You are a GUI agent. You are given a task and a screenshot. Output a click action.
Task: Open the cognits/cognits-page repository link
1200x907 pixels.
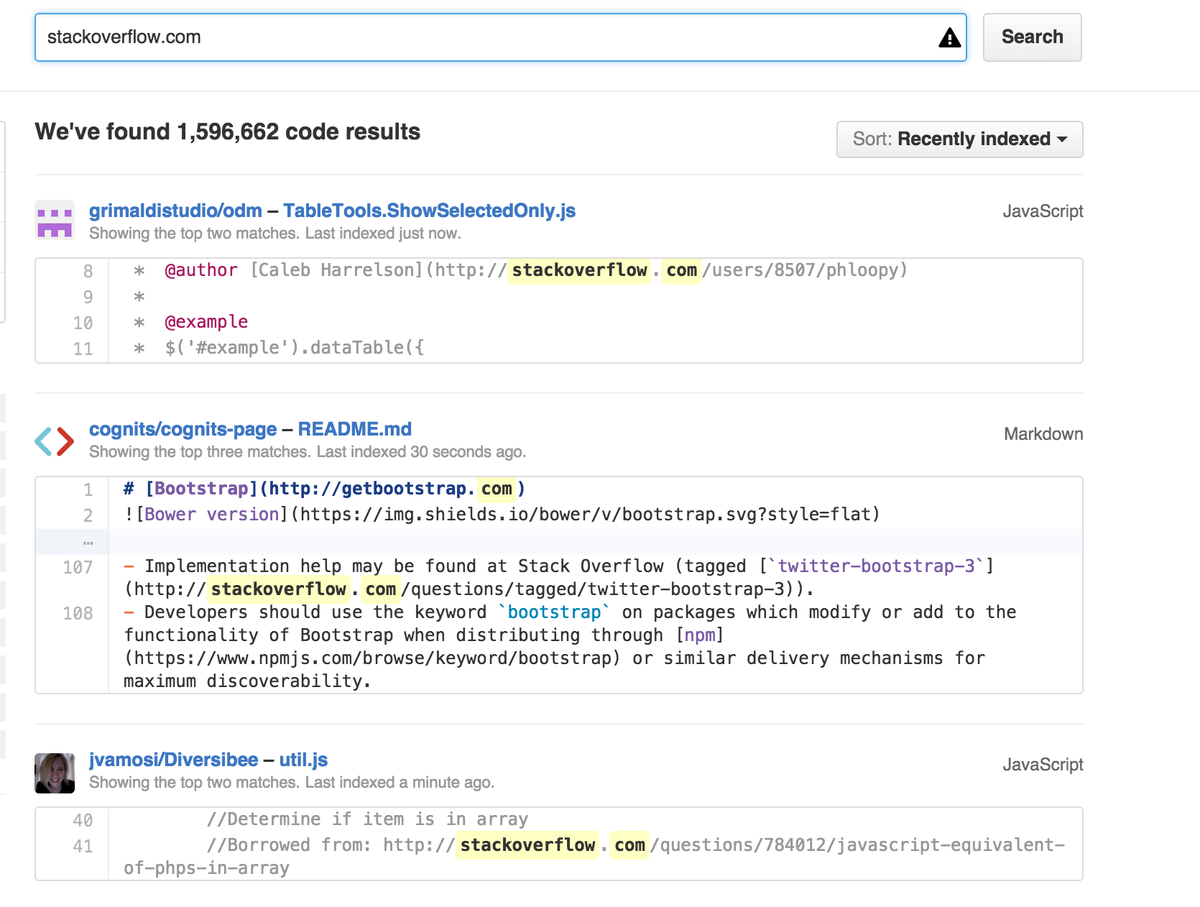coord(183,429)
